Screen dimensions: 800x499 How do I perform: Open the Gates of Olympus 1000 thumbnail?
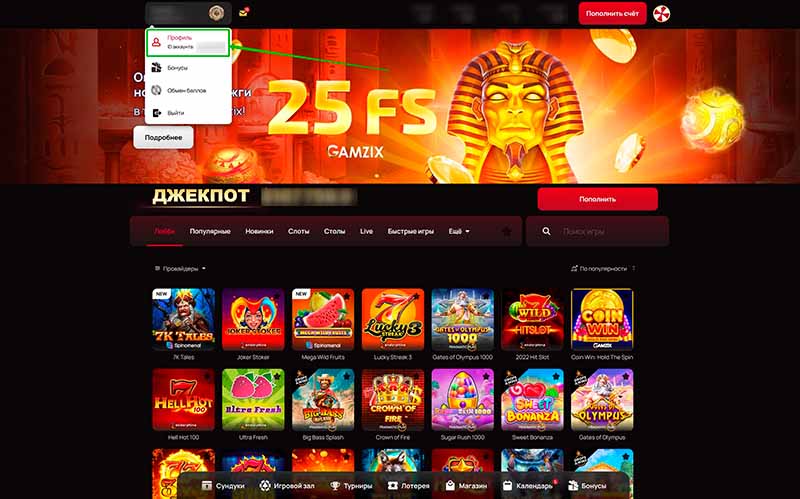pyautogui.click(x=463, y=319)
